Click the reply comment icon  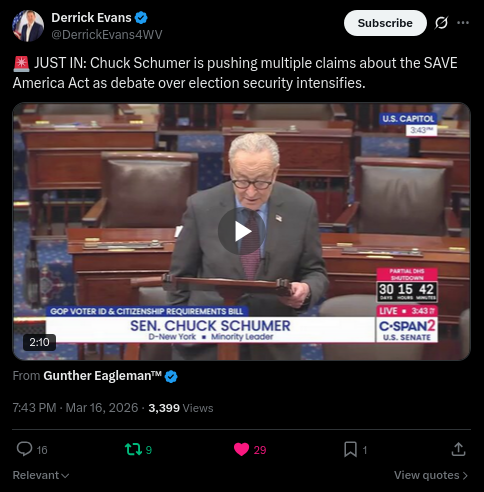pyautogui.click(x=24, y=449)
